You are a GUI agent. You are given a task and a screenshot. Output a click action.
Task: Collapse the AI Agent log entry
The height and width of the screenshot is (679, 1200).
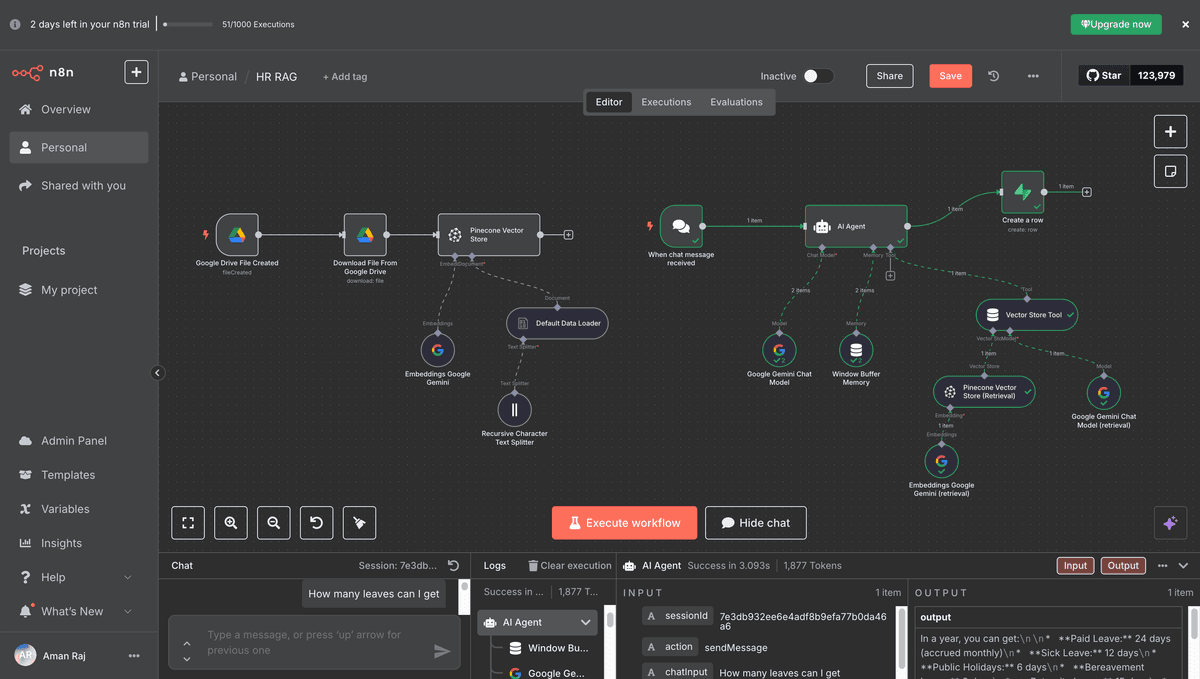point(585,623)
